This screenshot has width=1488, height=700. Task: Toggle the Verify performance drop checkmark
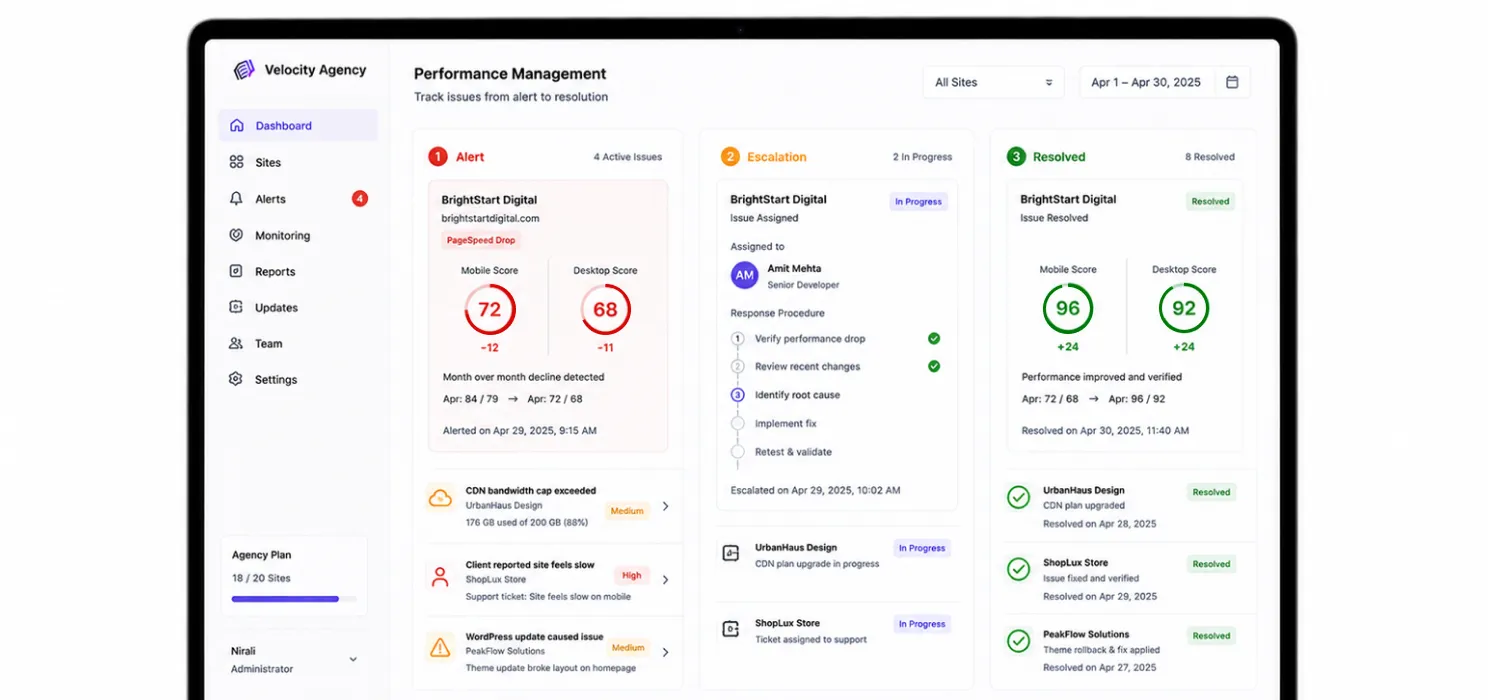pos(934,338)
